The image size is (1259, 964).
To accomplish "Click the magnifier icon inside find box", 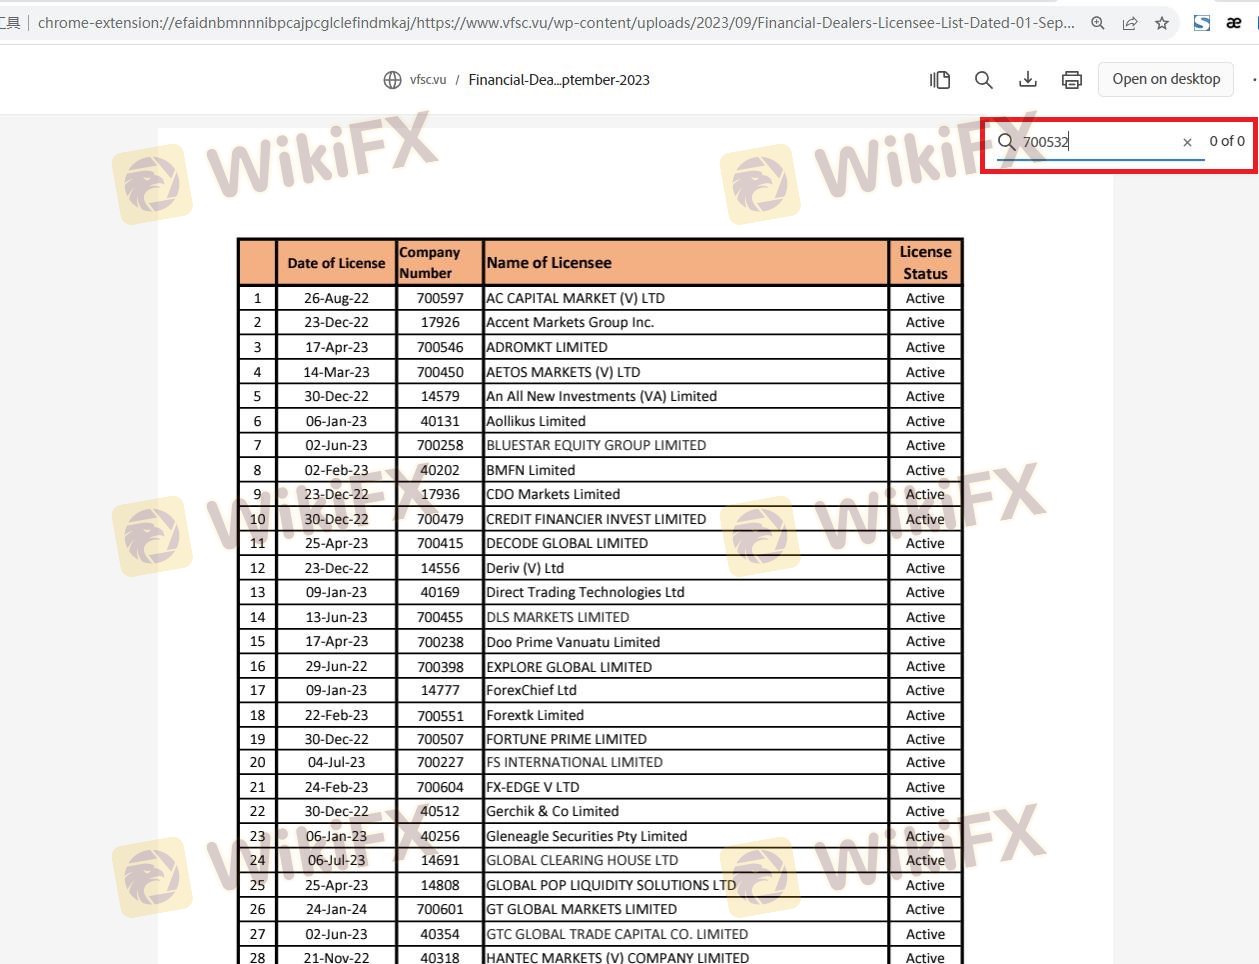I will (x=1007, y=142).
